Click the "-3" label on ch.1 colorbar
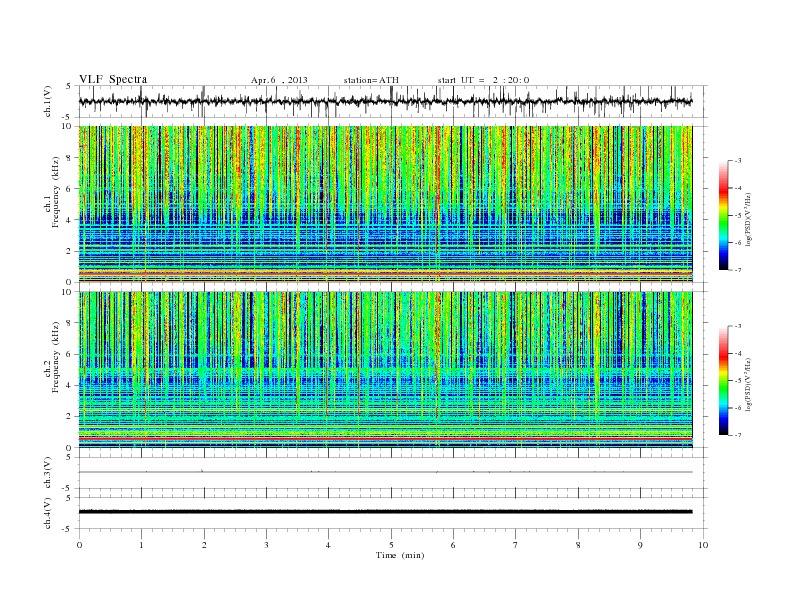The height and width of the screenshot is (612, 792). point(738,161)
